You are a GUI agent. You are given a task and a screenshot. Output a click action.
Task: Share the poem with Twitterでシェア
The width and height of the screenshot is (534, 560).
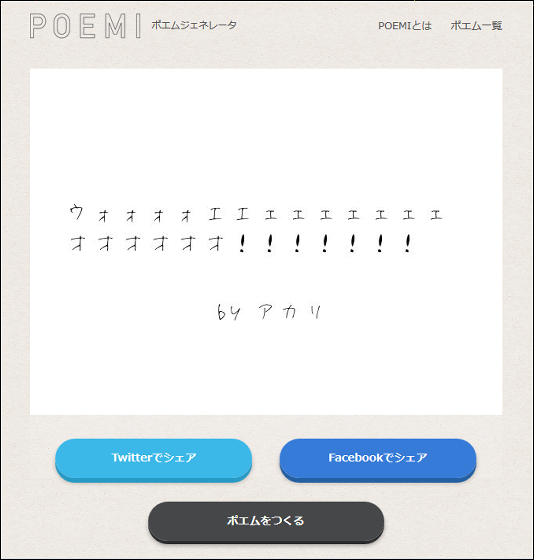tap(154, 460)
